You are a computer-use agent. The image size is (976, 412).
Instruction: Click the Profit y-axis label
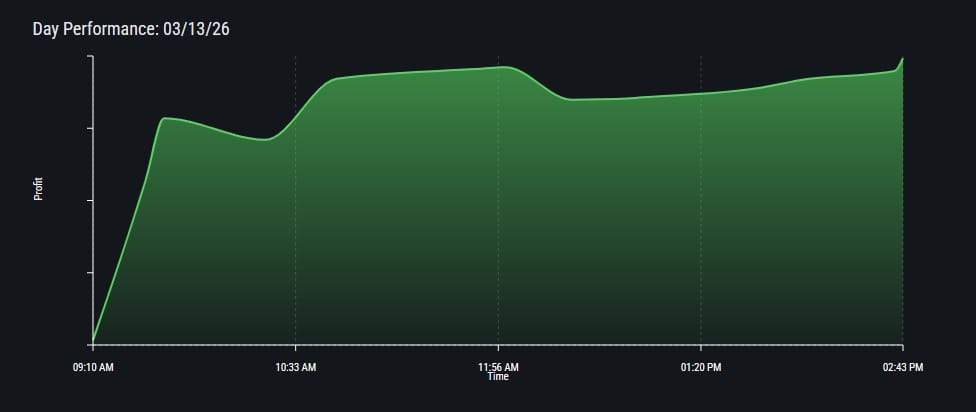click(x=39, y=189)
